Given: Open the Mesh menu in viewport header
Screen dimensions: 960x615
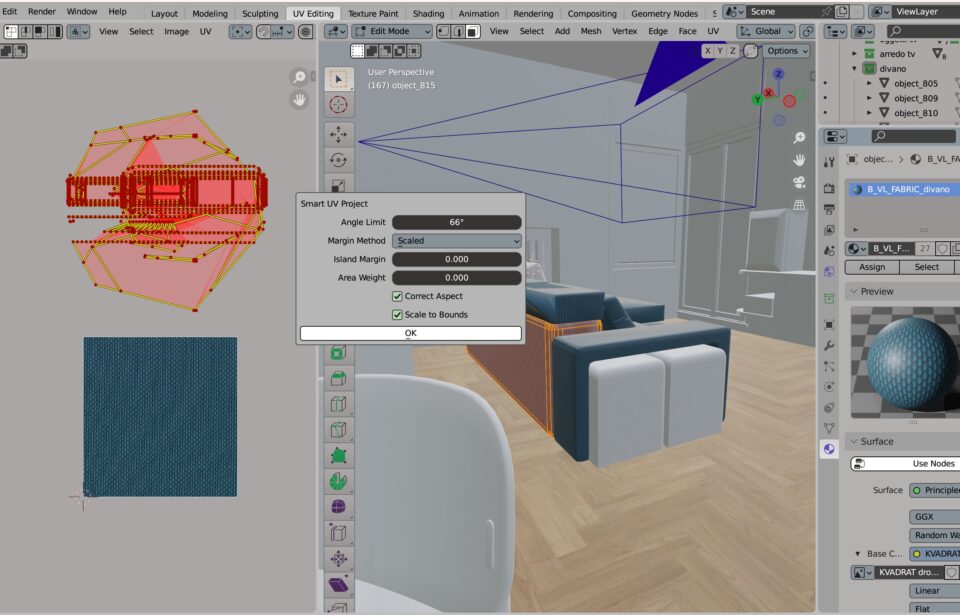Looking at the screenshot, I should pos(591,31).
